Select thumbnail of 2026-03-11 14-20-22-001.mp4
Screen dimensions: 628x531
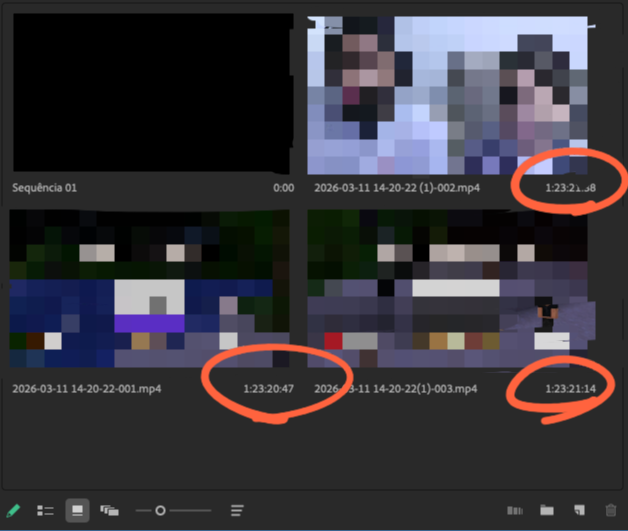(149, 288)
